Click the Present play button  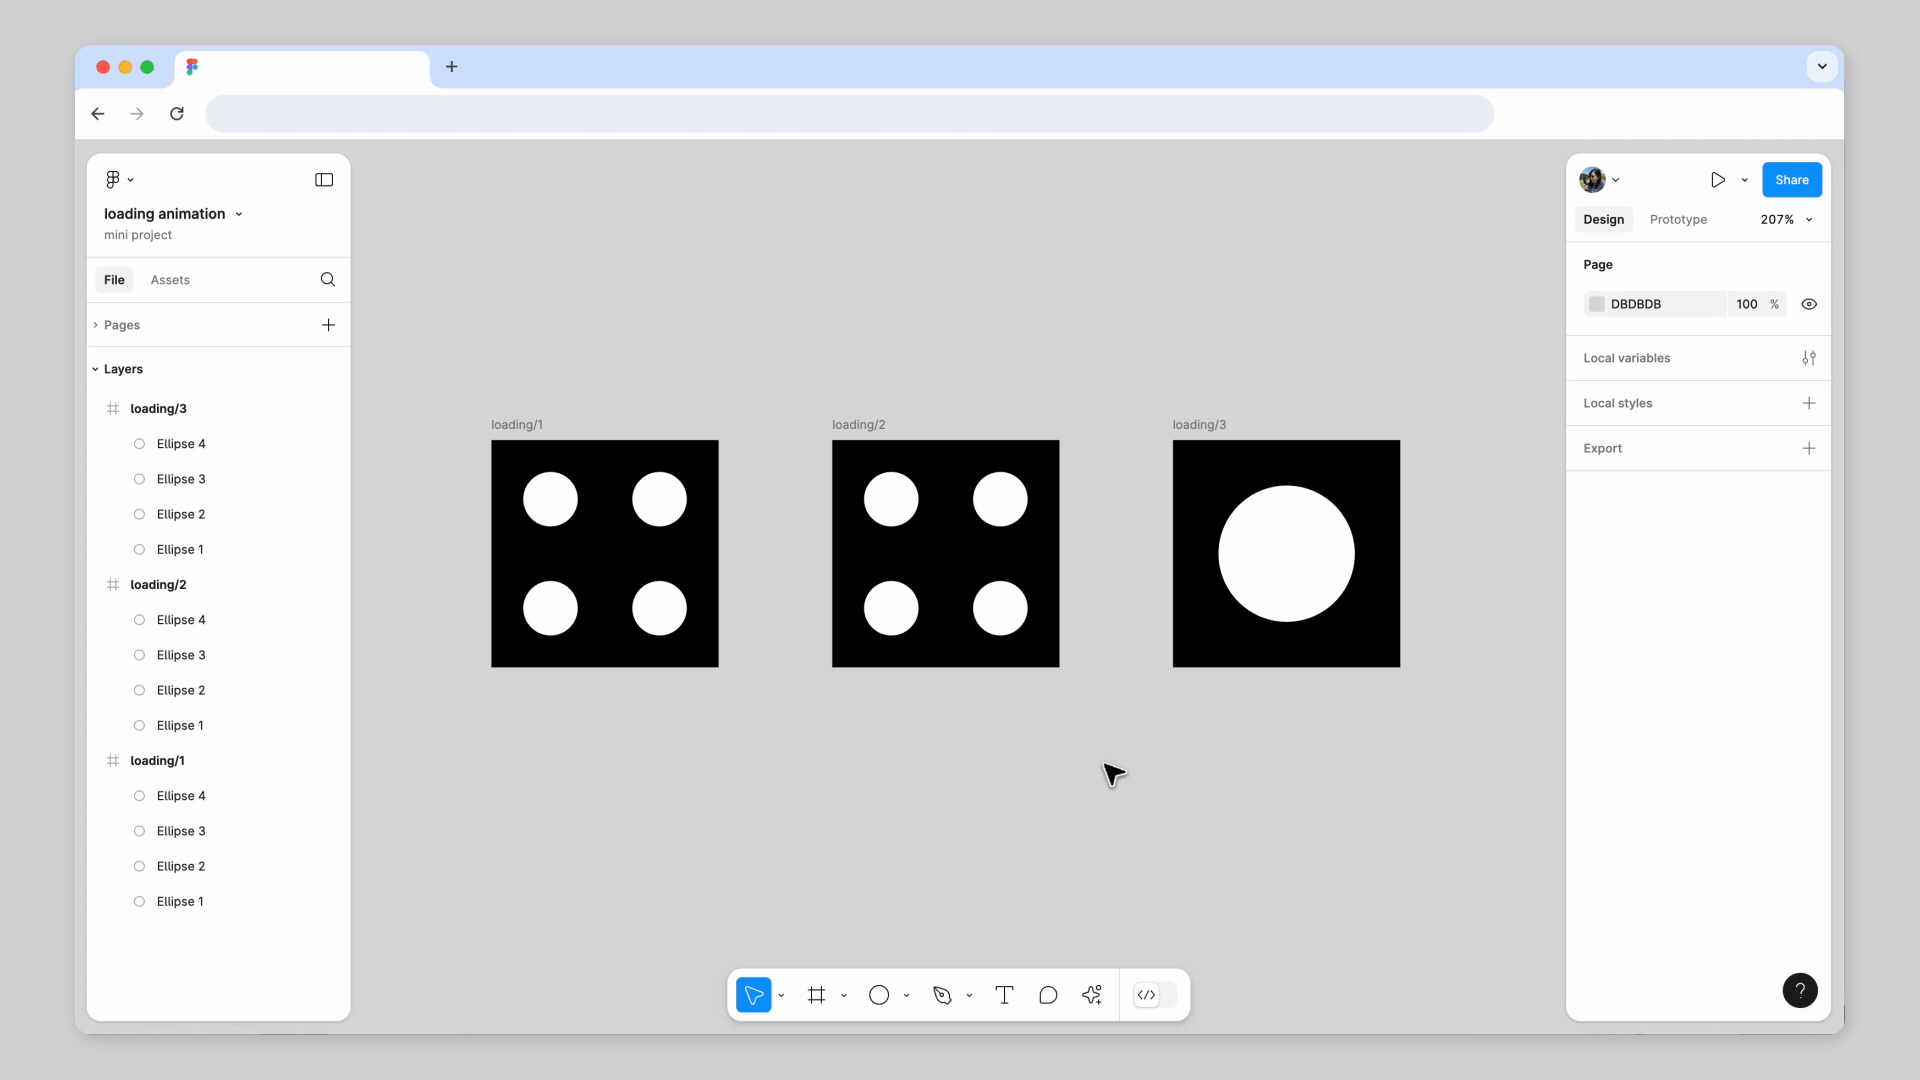point(1718,180)
